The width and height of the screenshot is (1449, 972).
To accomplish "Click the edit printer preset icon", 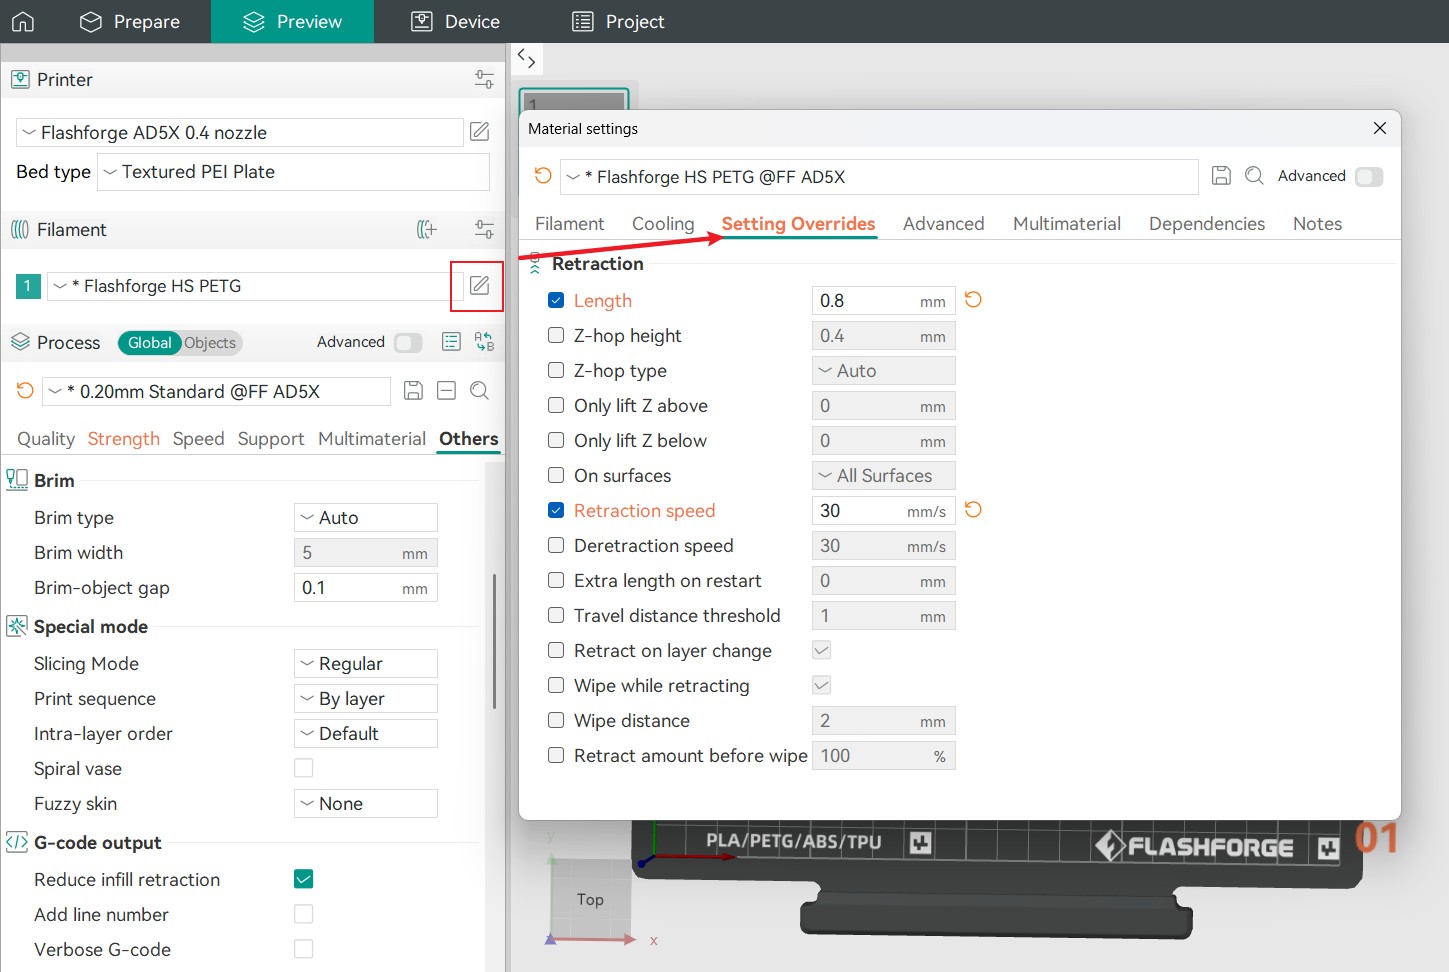I will tap(479, 132).
